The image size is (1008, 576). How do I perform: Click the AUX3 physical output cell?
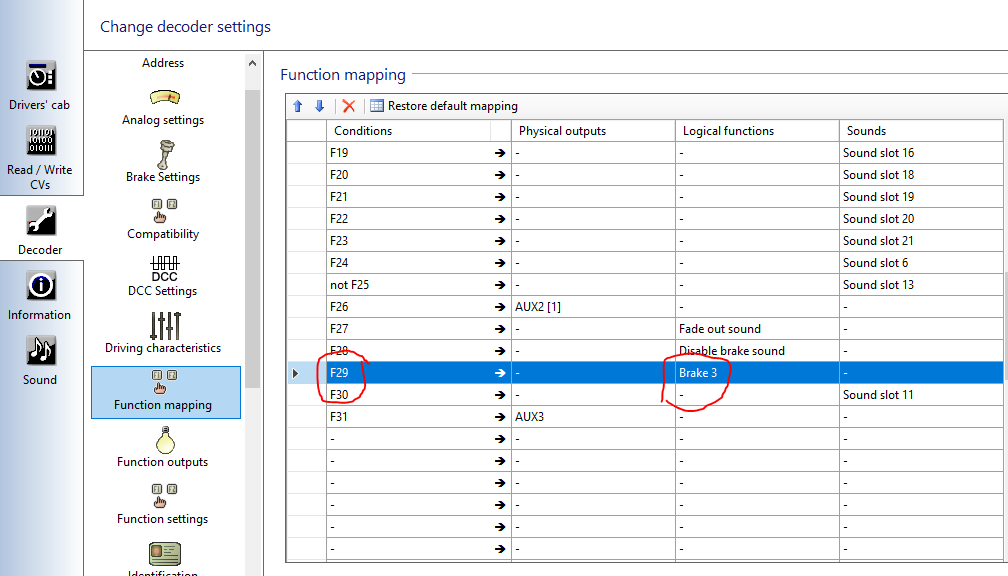593,417
